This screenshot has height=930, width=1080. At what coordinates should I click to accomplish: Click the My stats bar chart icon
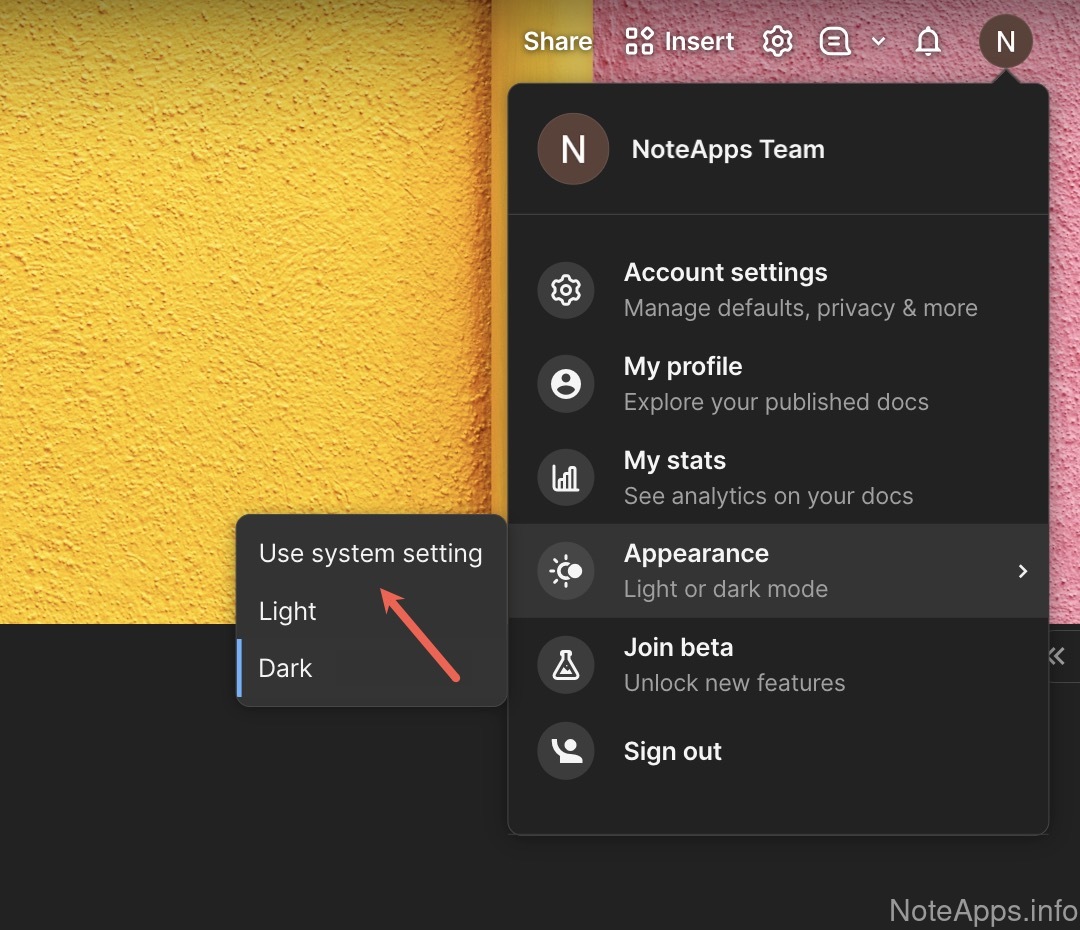tap(566, 478)
